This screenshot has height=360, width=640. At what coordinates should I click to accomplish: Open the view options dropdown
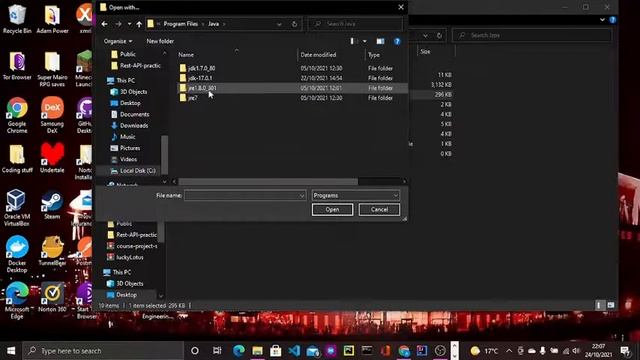click(x=364, y=41)
